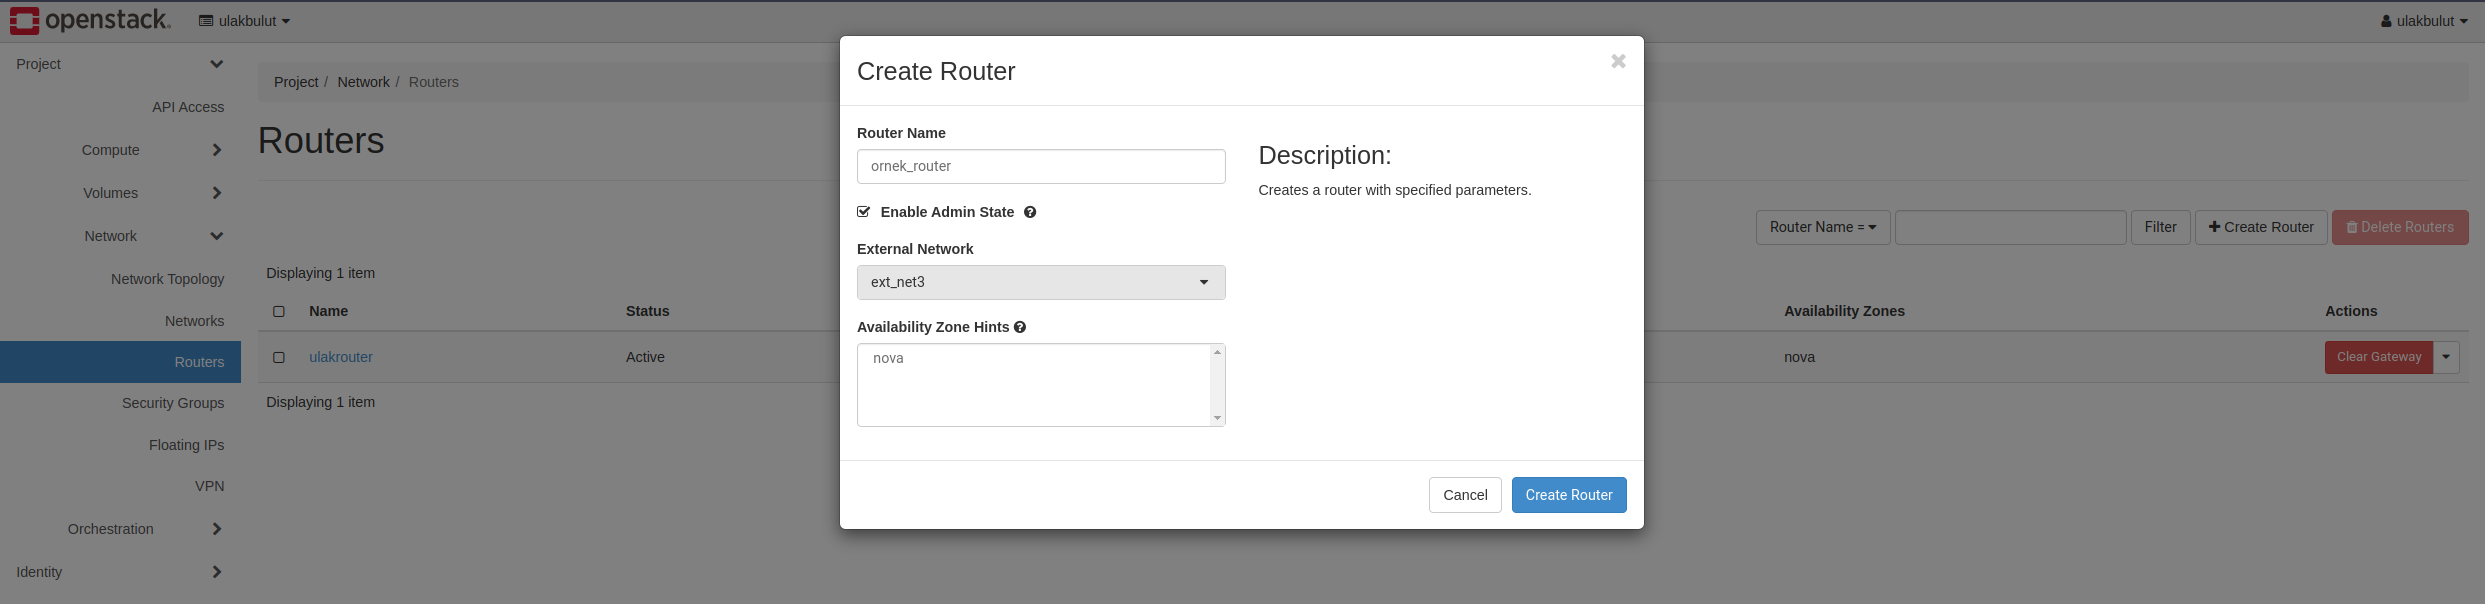Toggle select-all routers checkbox
Screen dimensions: 2485x604
[279, 311]
